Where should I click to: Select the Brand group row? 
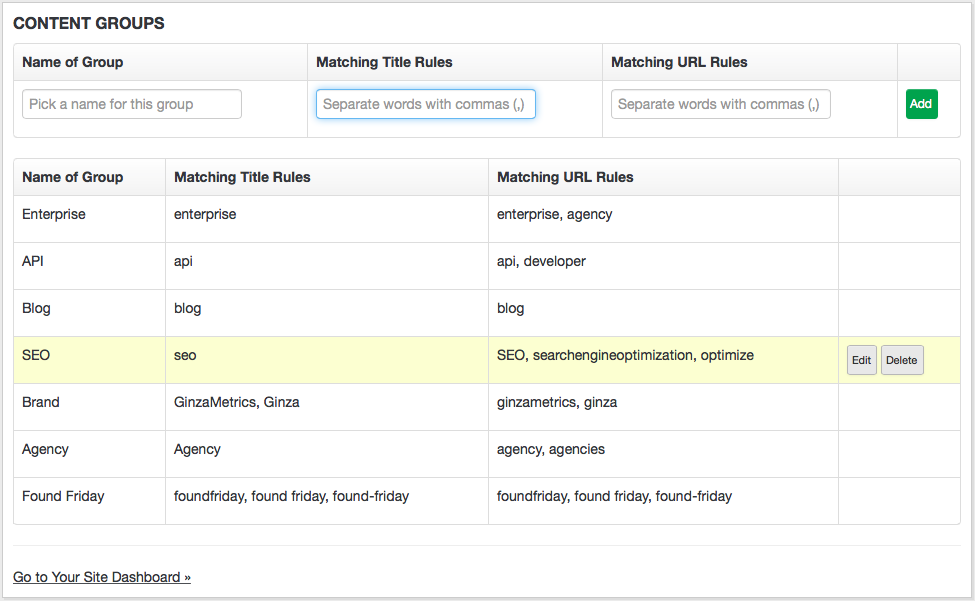click(x=41, y=402)
